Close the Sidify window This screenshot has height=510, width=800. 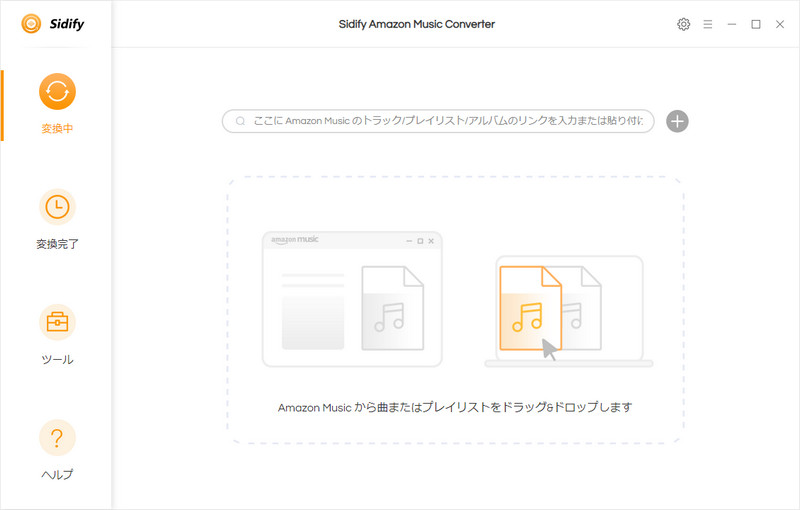(x=780, y=24)
